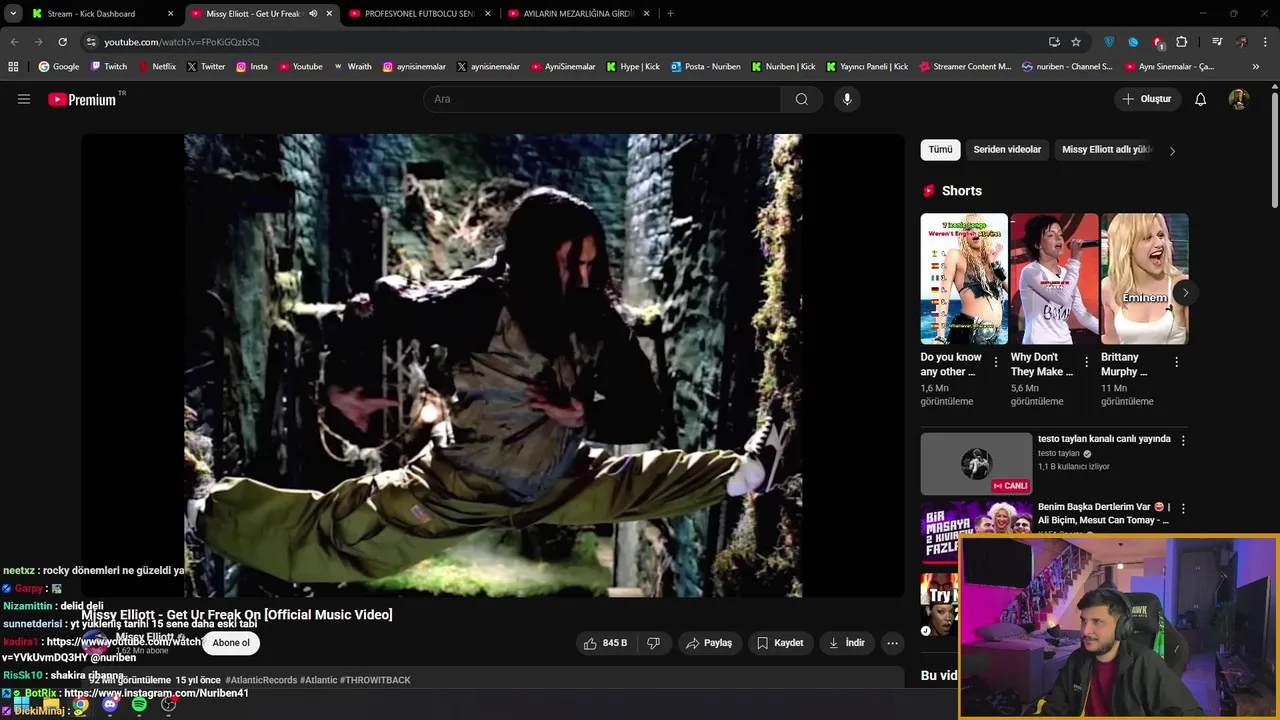This screenshot has width=1280, height=720.
Task: Dislike the Missy Elliott video
Action: (x=654, y=643)
